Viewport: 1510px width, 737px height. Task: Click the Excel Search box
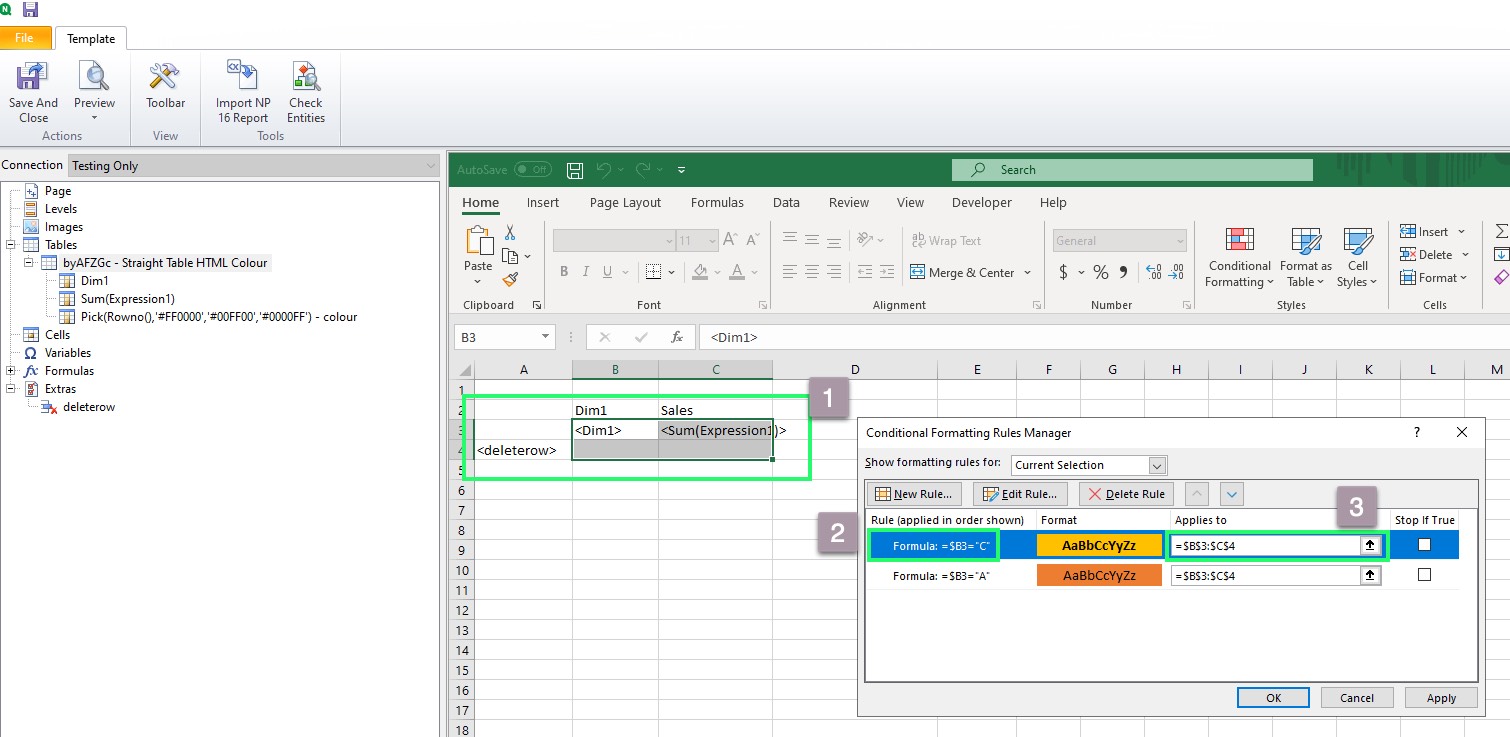[1131, 170]
